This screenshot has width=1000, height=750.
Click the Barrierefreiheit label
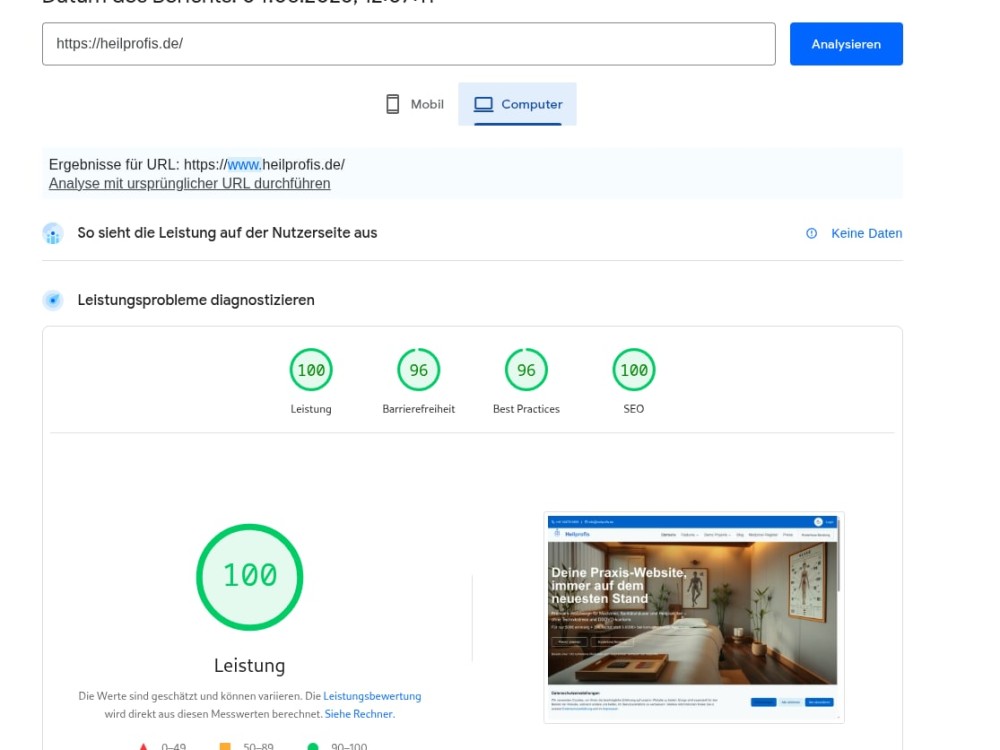[x=418, y=409]
